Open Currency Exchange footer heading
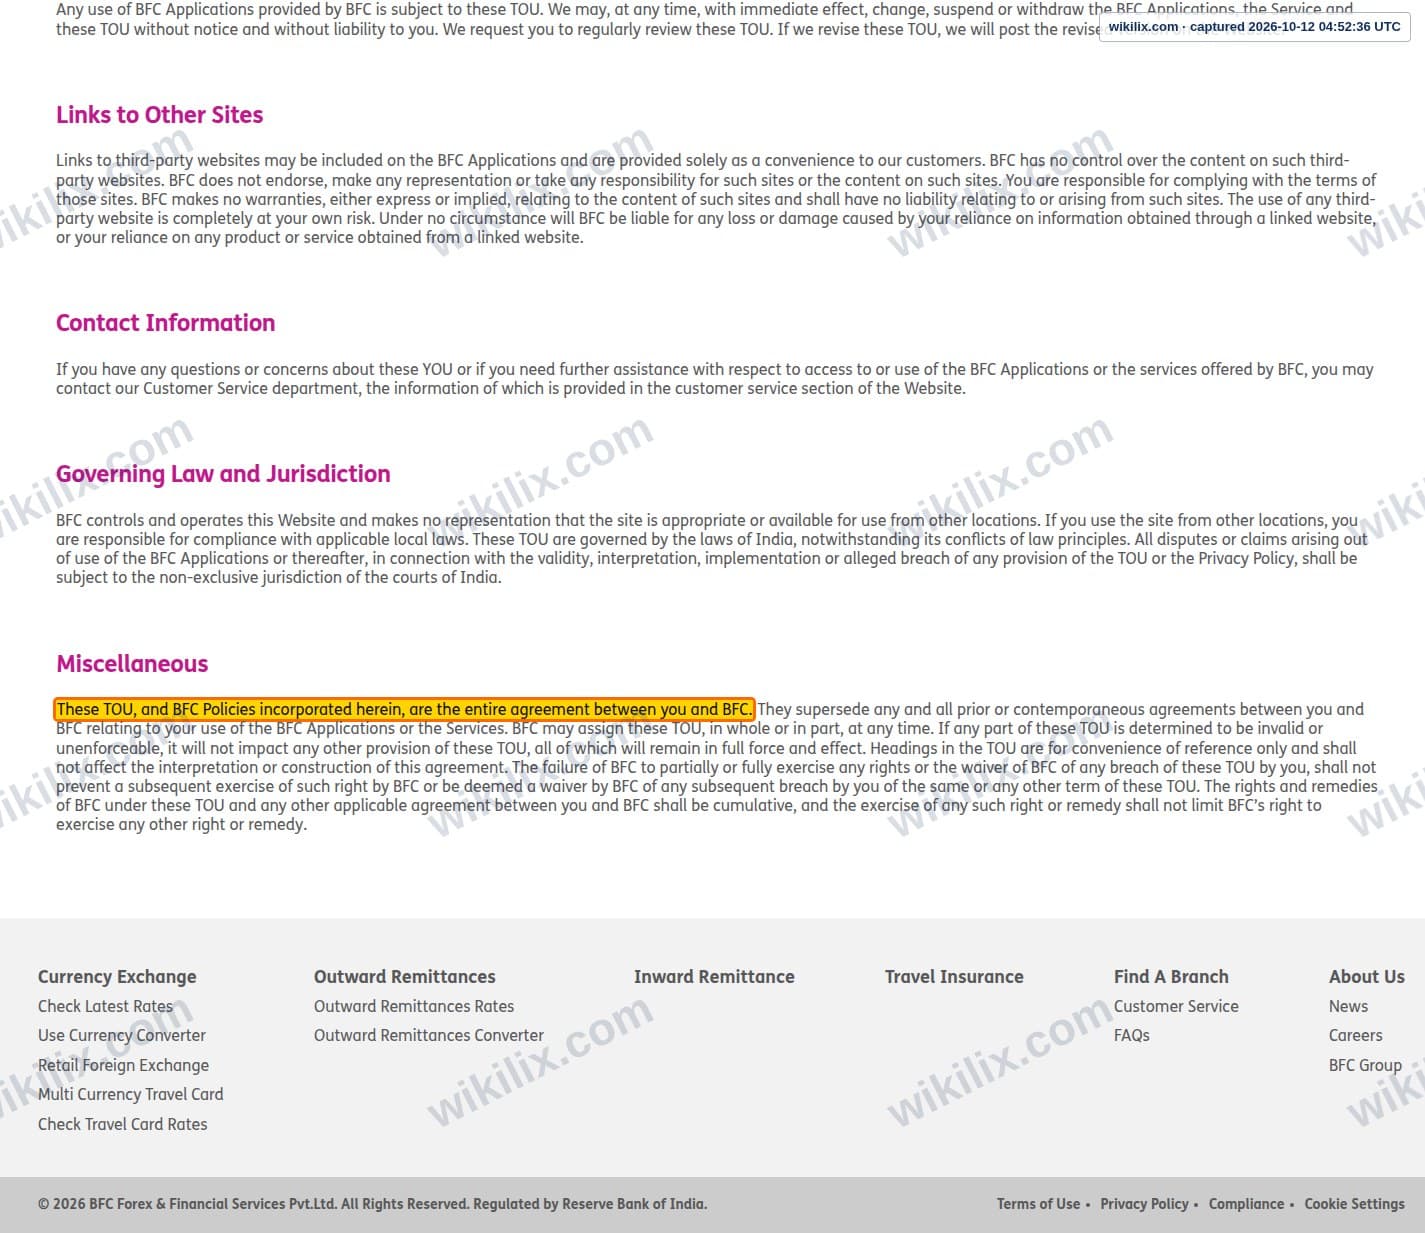The width and height of the screenshot is (1425, 1233). (117, 977)
